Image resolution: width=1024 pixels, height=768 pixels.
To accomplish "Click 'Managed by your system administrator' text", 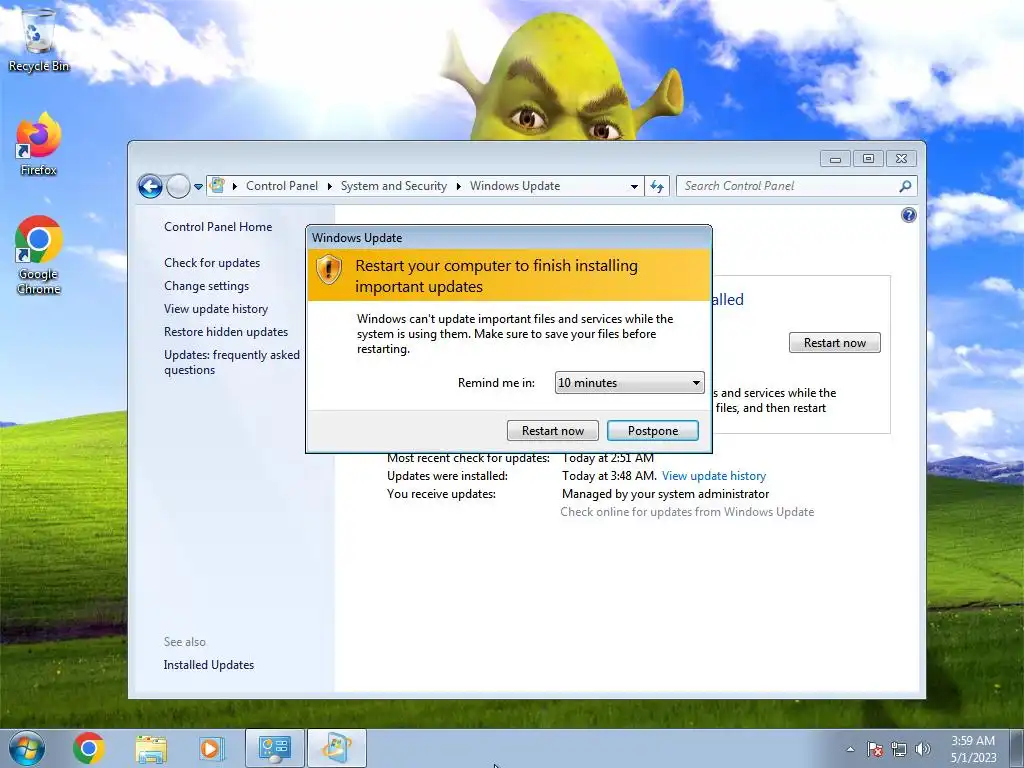I will click(x=665, y=494).
